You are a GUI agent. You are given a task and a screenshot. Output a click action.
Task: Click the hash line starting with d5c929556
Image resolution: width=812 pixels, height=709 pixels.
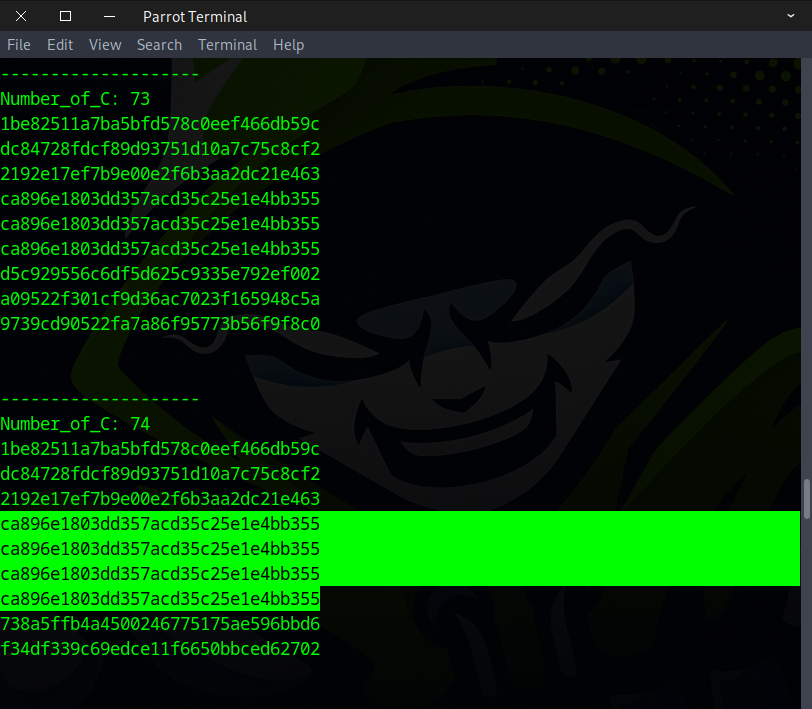coord(160,274)
